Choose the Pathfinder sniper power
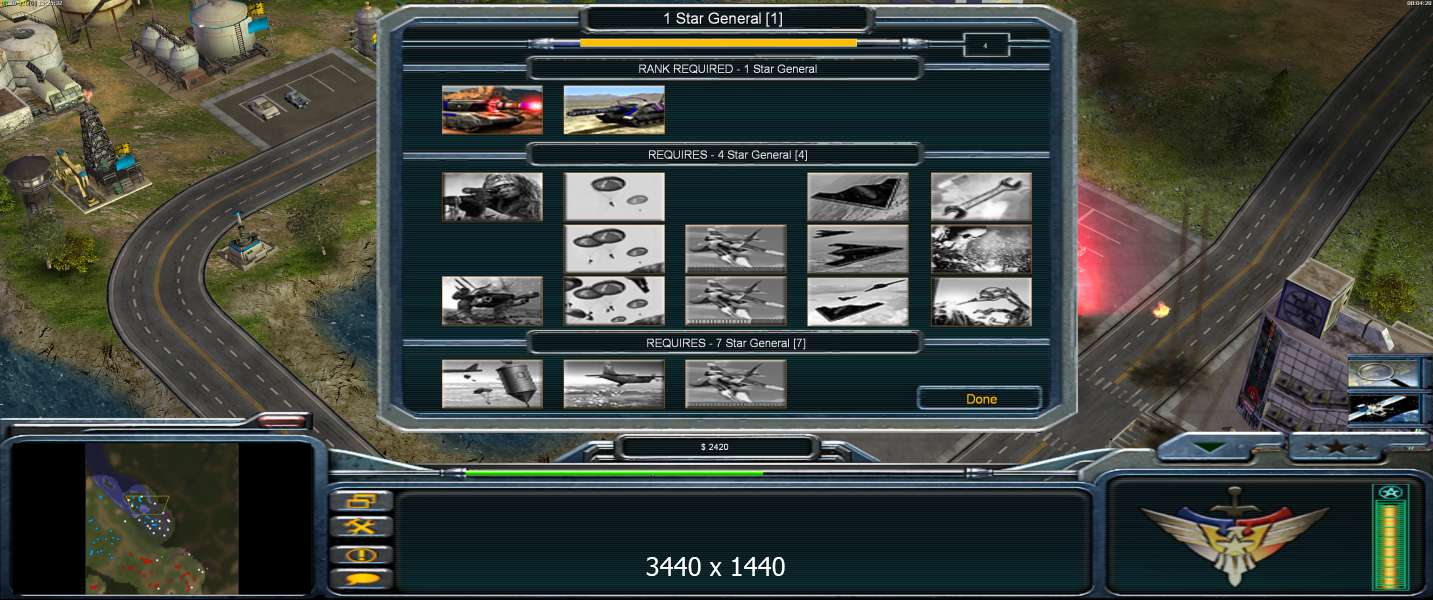The height and width of the screenshot is (600, 1433). [x=493, y=197]
